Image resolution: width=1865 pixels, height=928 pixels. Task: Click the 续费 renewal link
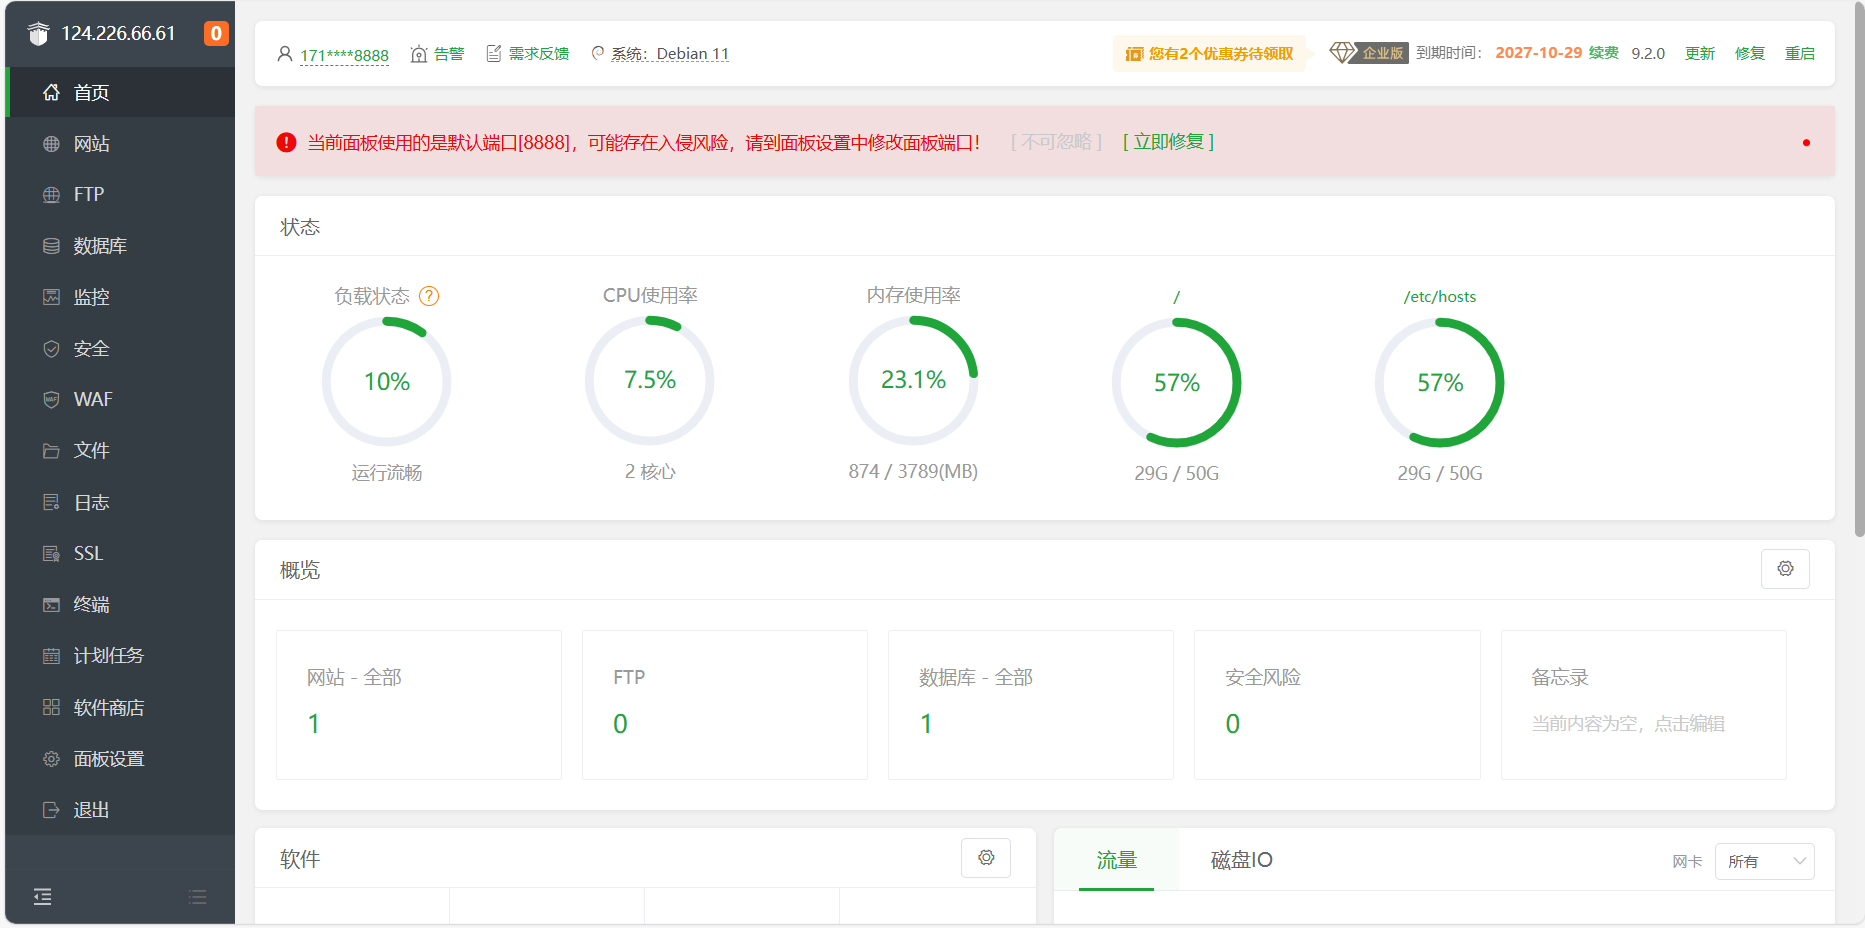pyautogui.click(x=1603, y=53)
